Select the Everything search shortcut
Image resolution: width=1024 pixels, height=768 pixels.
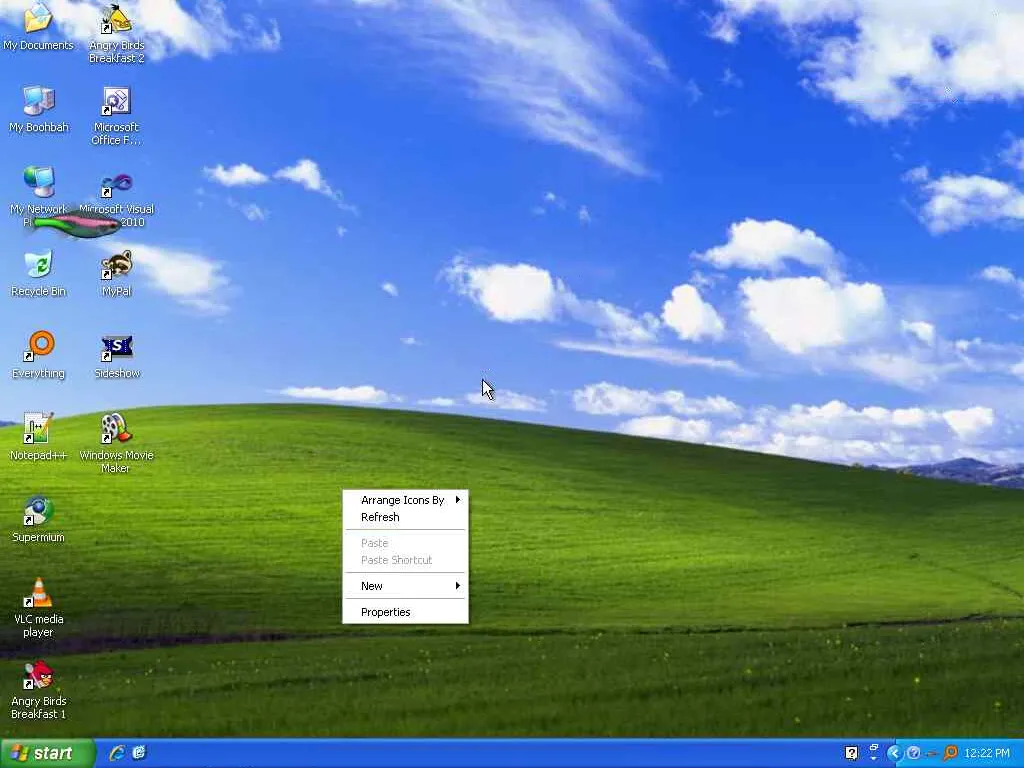point(39,355)
